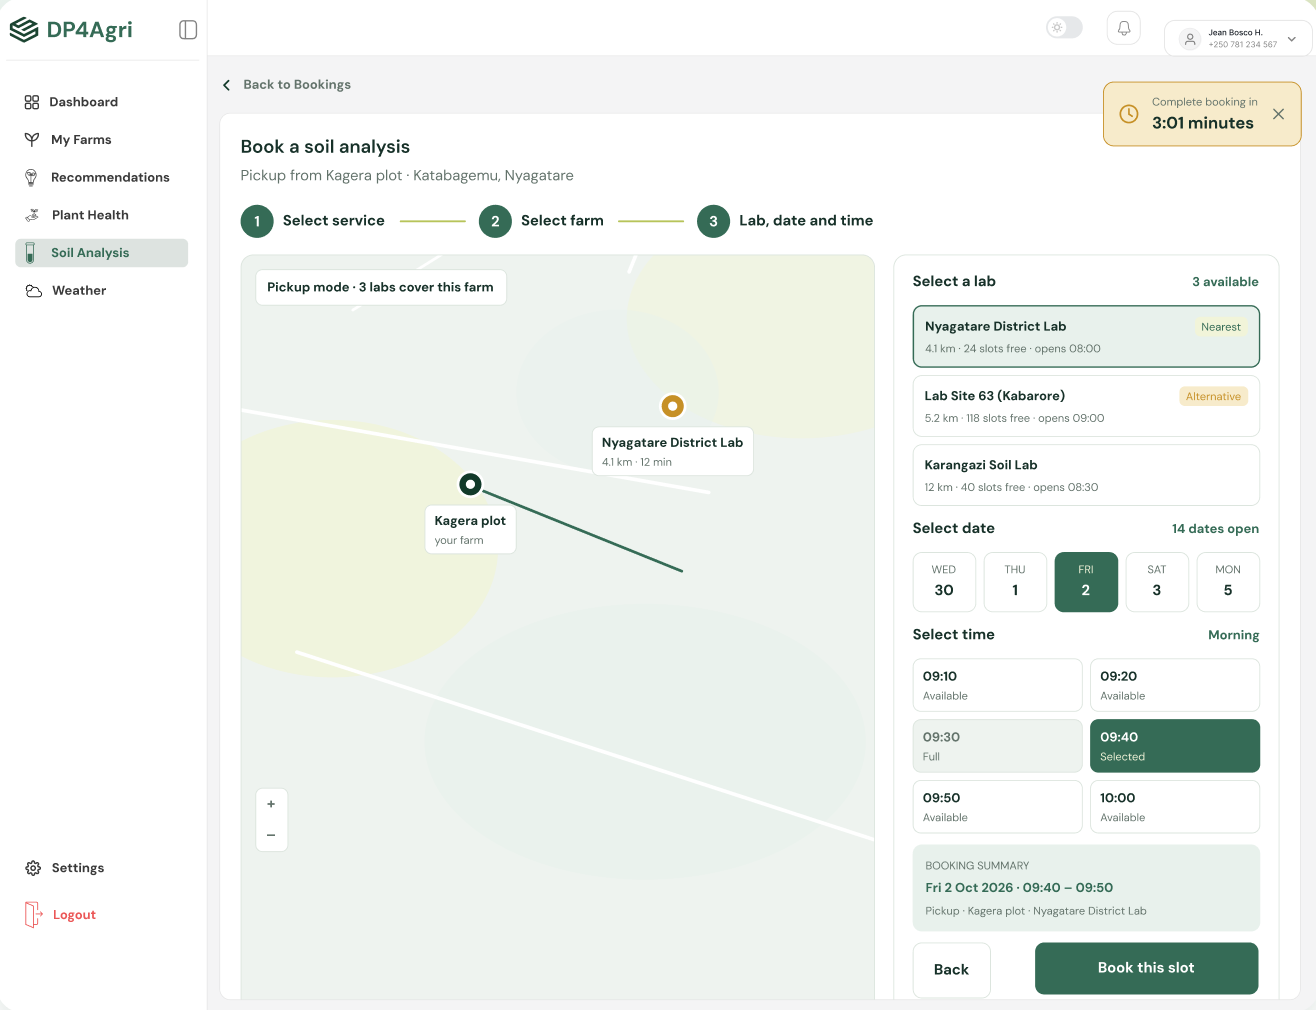This screenshot has height=1010, width=1316.
Task: Click the Kagera plot farm marker
Action: click(x=470, y=484)
